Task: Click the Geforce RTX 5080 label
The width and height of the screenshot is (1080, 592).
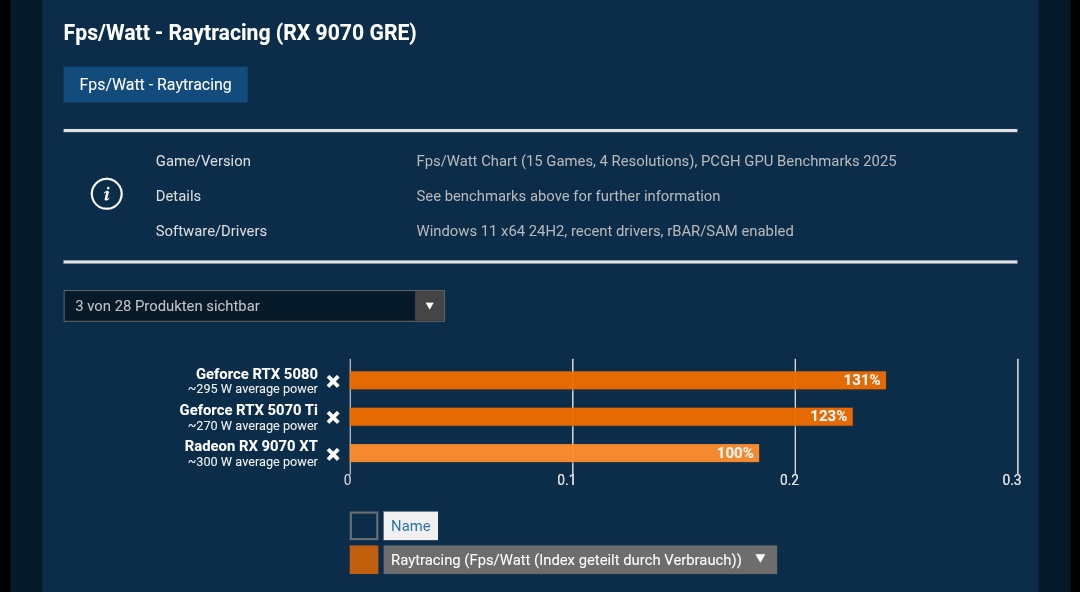Action: [x=257, y=374]
